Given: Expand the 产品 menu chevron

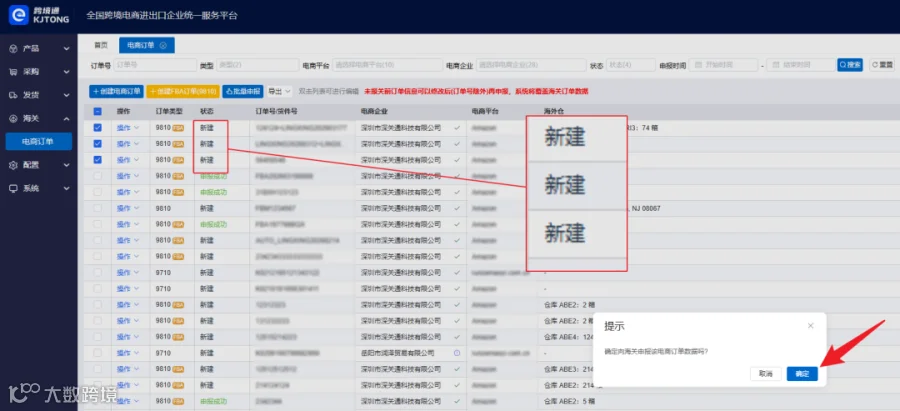Looking at the screenshot, I should click(x=67, y=49).
